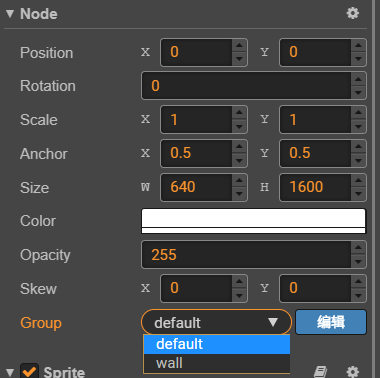Open the Node component settings gear
This screenshot has width=380, height=378.
353,13
